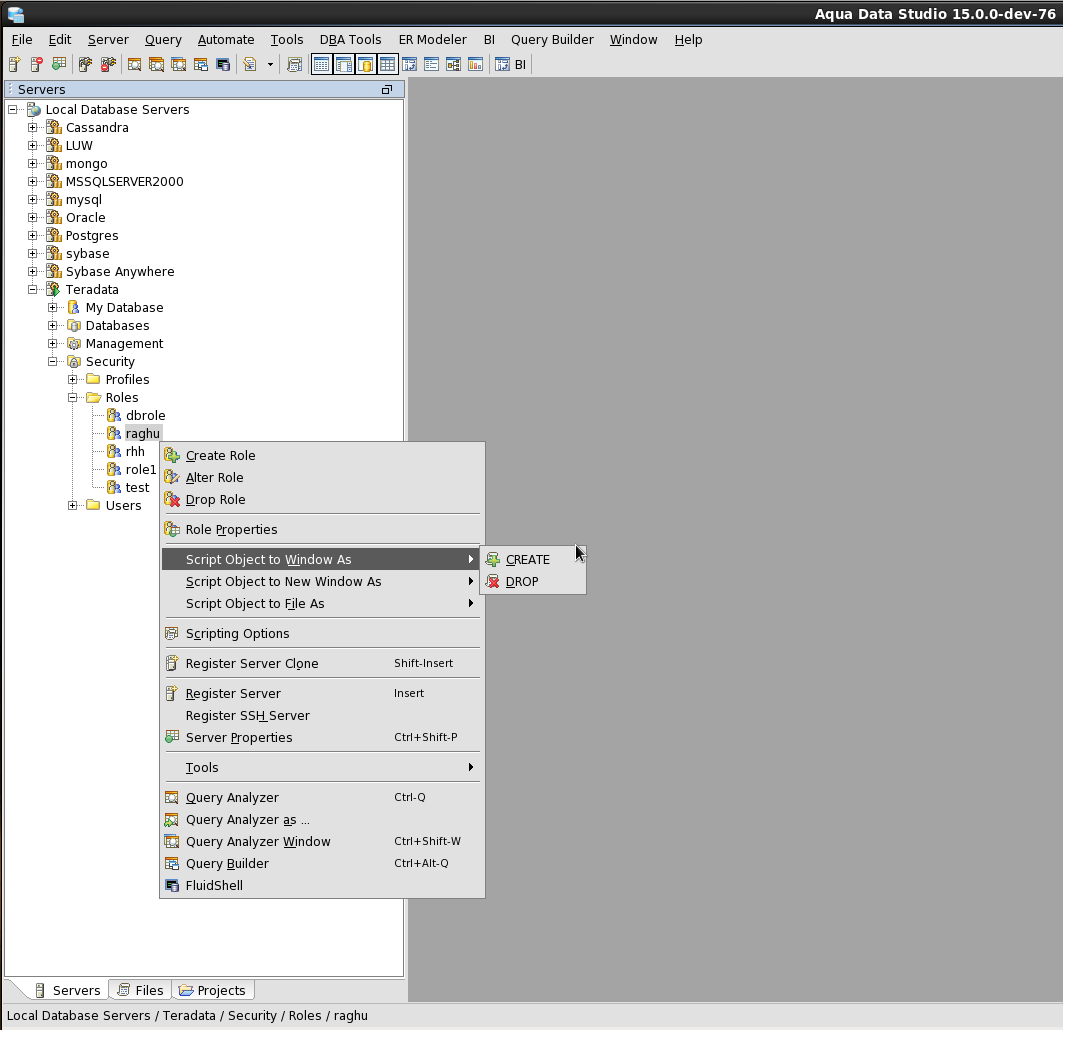
Task: Choose Scripting Options in the context menu
Action: pyautogui.click(x=322, y=634)
